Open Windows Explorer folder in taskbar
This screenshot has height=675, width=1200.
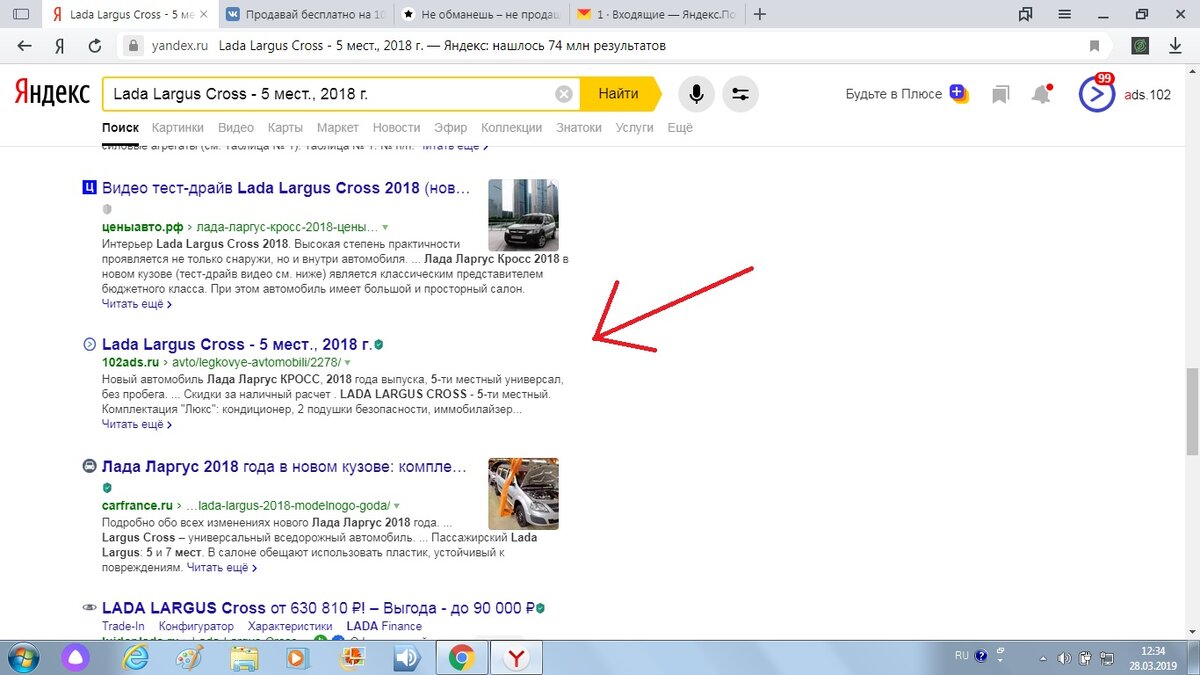coord(244,658)
